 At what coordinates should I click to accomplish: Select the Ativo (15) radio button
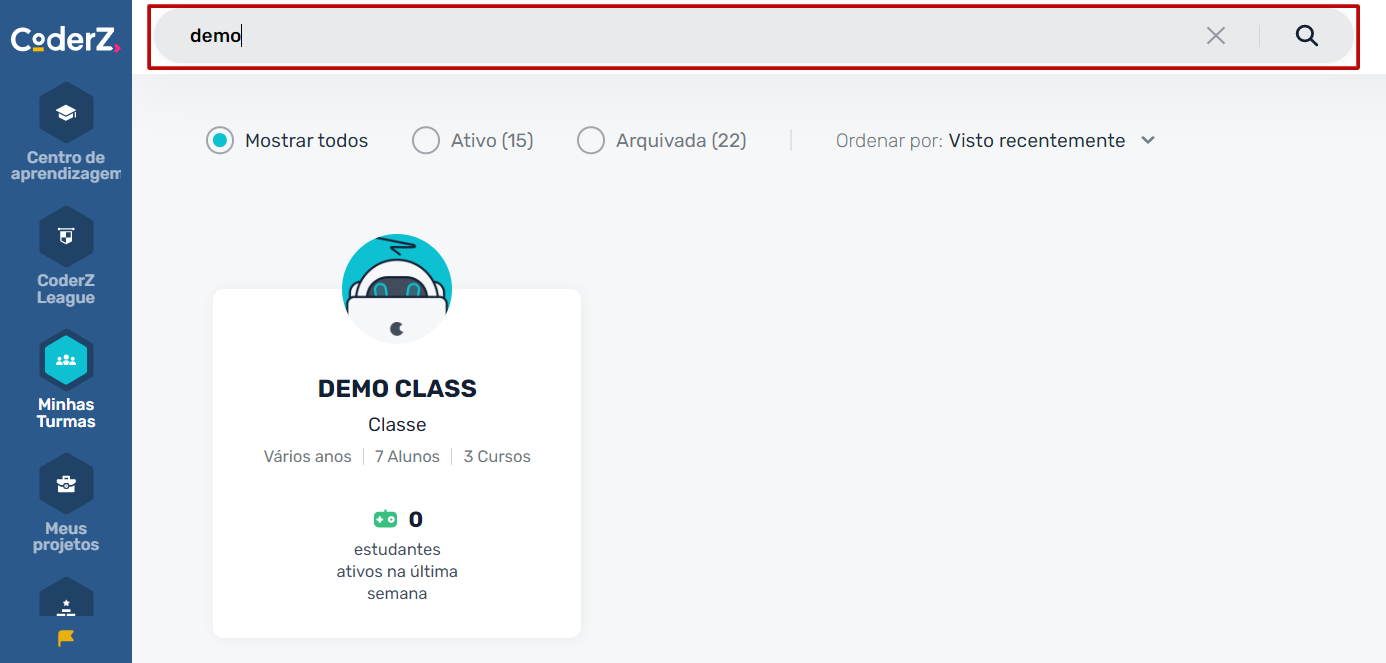[x=426, y=141]
